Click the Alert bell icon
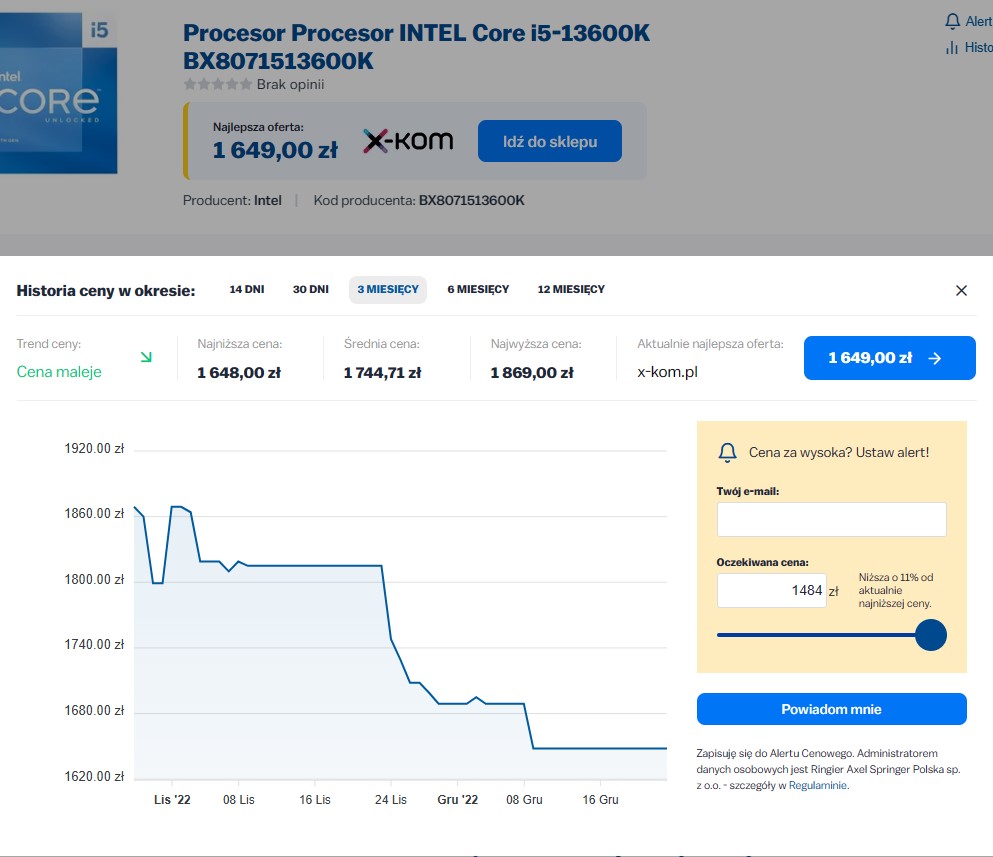 [x=952, y=22]
